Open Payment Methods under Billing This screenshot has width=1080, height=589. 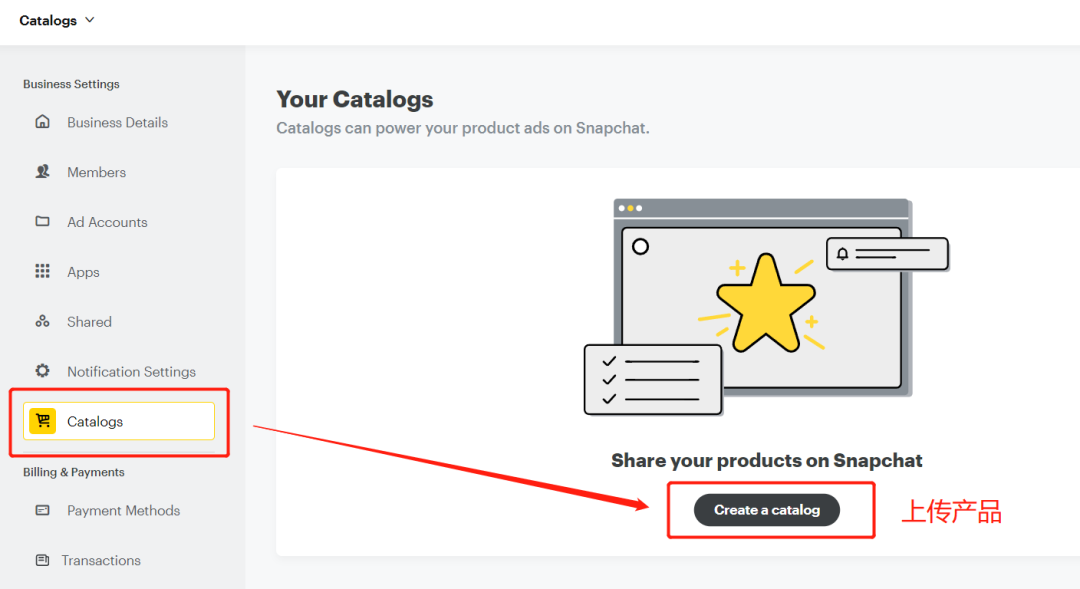tap(123, 510)
